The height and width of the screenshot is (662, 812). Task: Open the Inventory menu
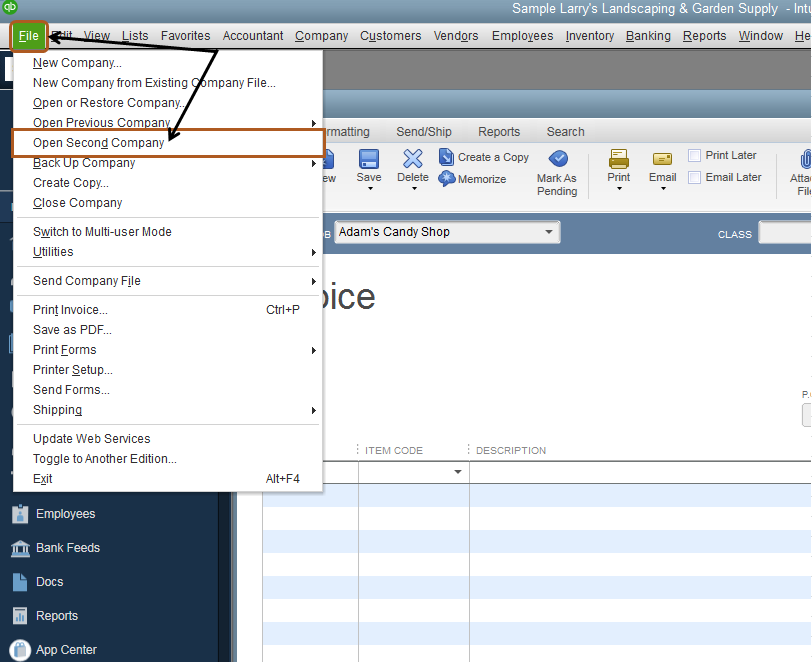click(590, 36)
